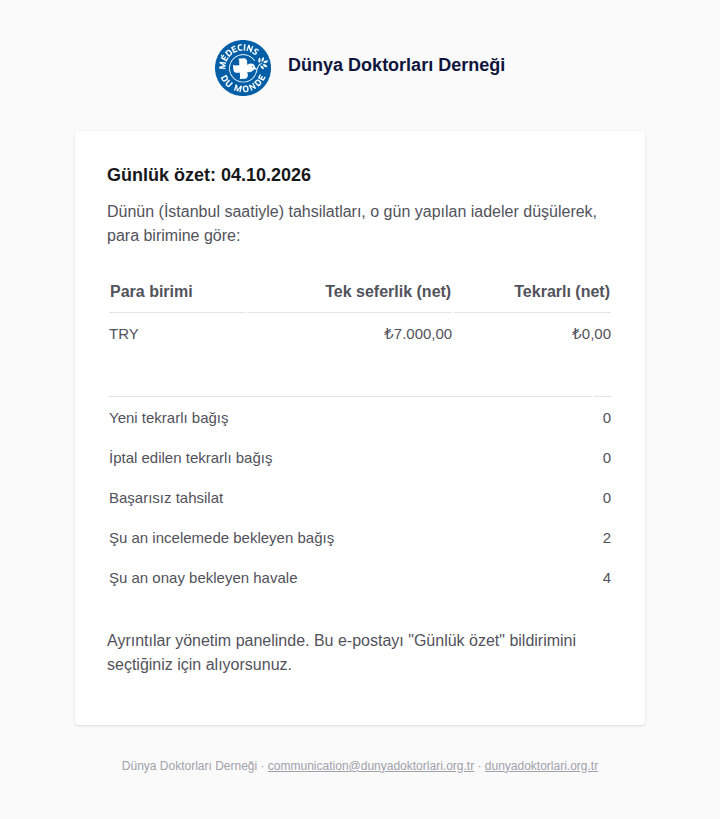The height and width of the screenshot is (819, 720).
Task: Click value 0 for Yeni tekrarlı bağış
Action: 607,418
